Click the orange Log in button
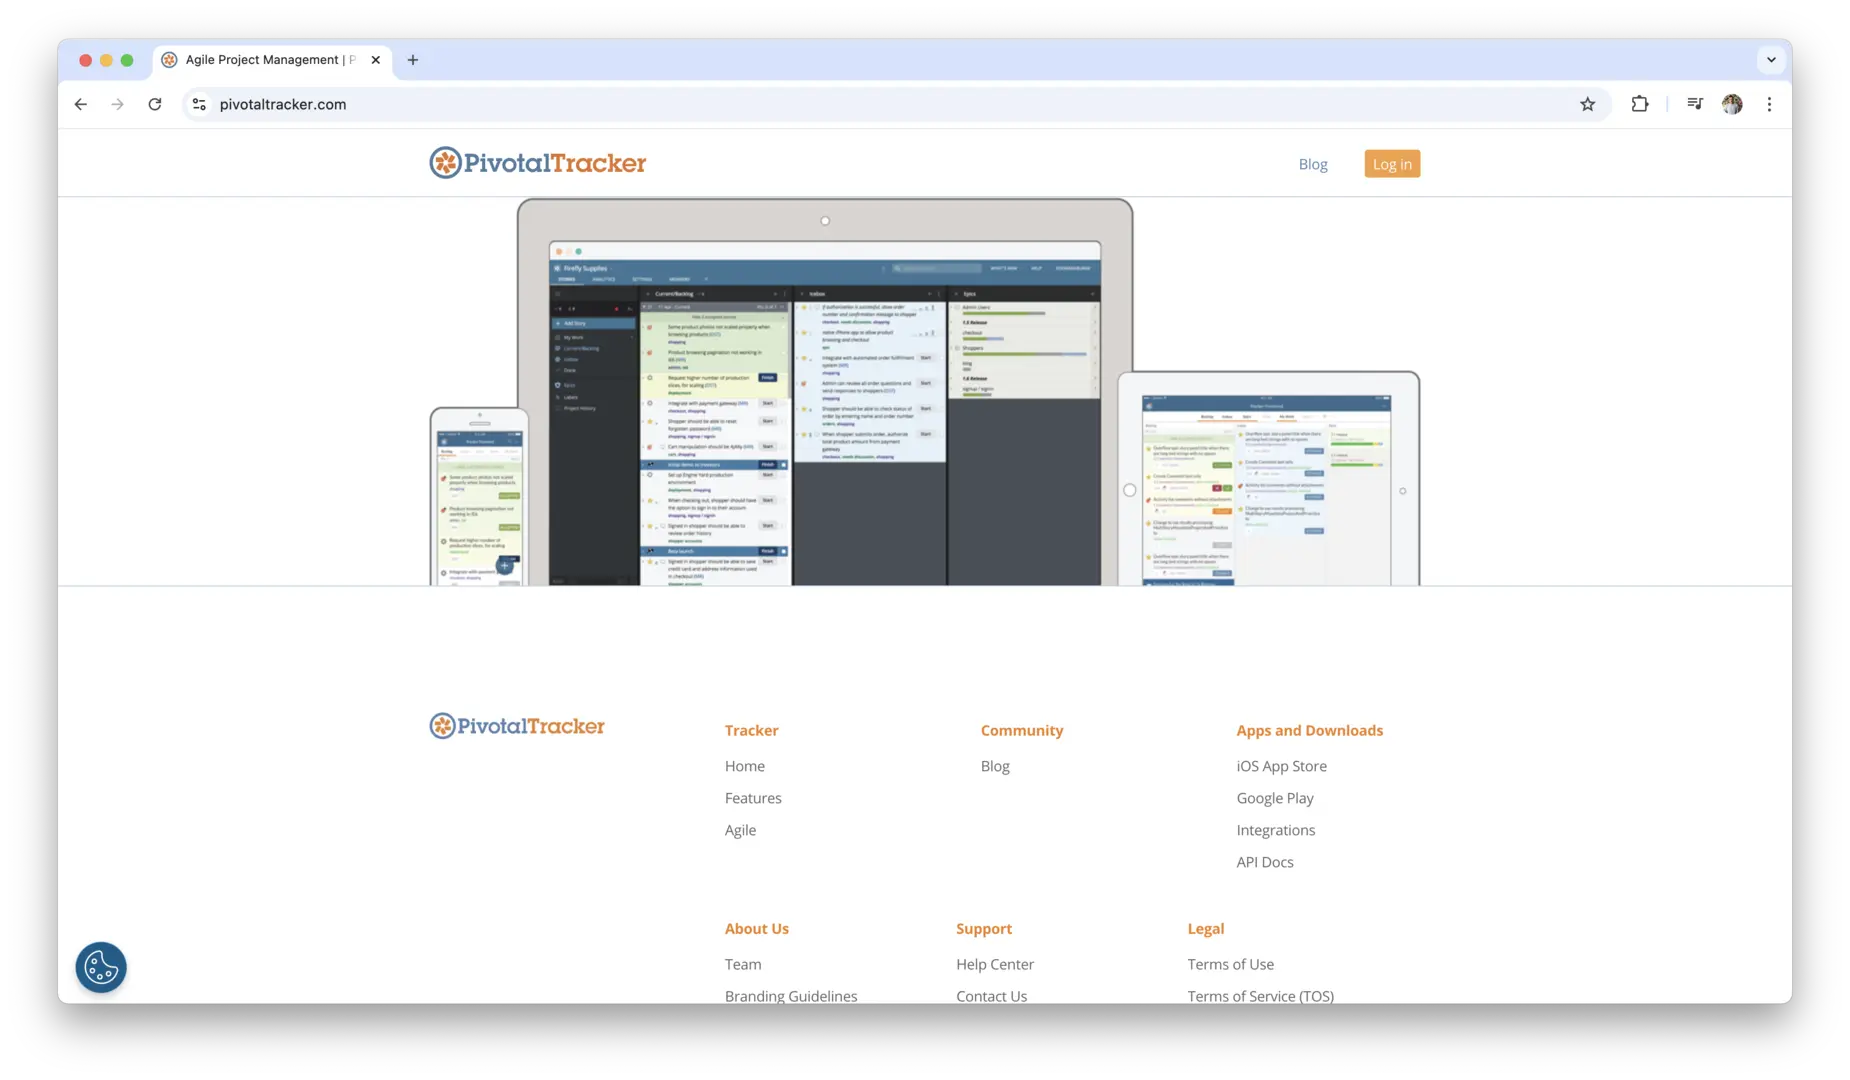 pos(1391,164)
